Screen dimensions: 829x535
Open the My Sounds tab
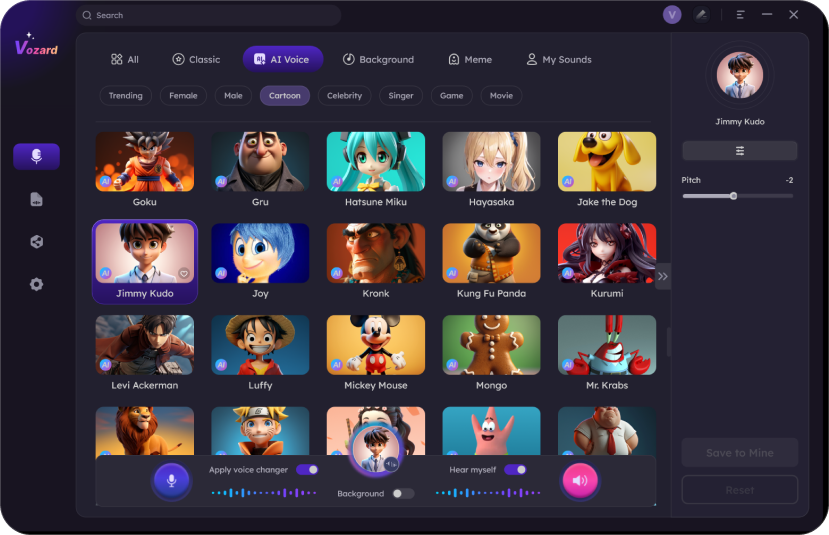coord(559,59)
